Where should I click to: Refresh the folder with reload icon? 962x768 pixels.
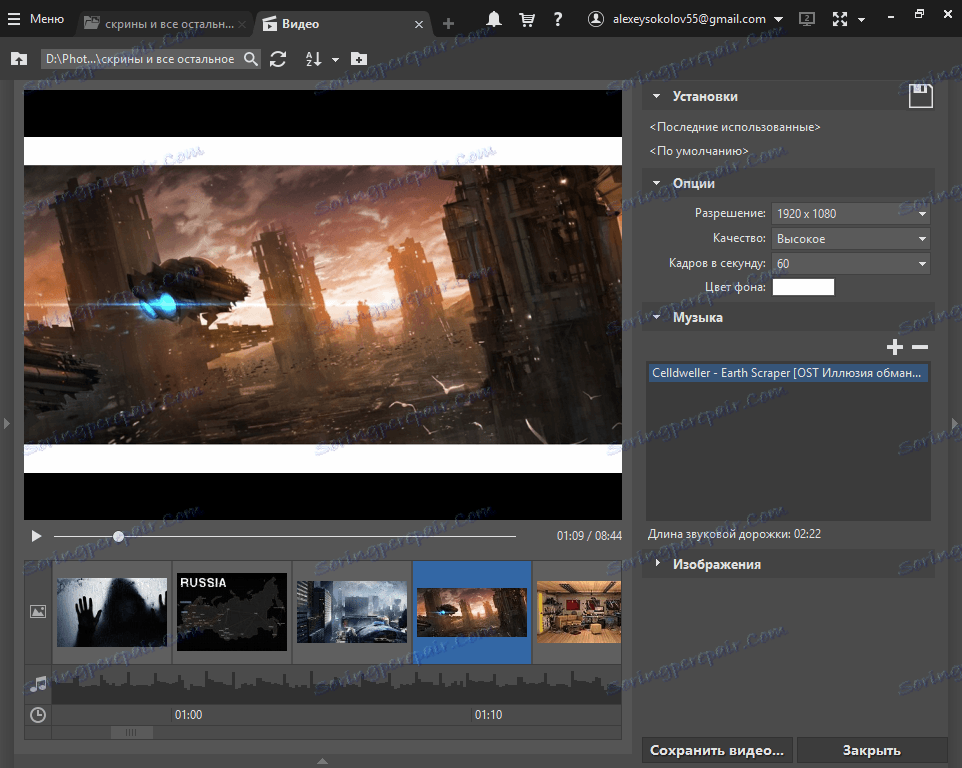pyautogui.click(x=278, y=59)
